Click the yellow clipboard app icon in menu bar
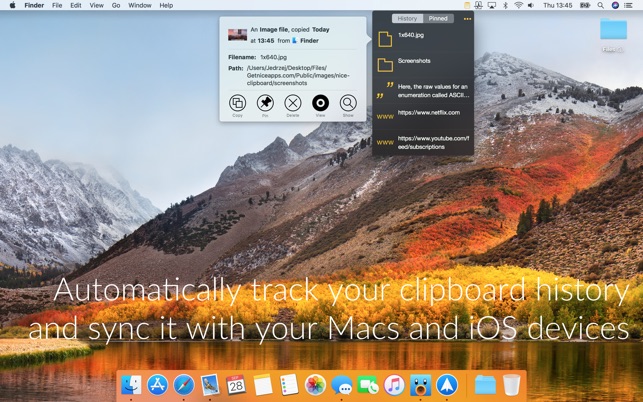This screenshot has width=643, height=402. (x=467, y=5)
